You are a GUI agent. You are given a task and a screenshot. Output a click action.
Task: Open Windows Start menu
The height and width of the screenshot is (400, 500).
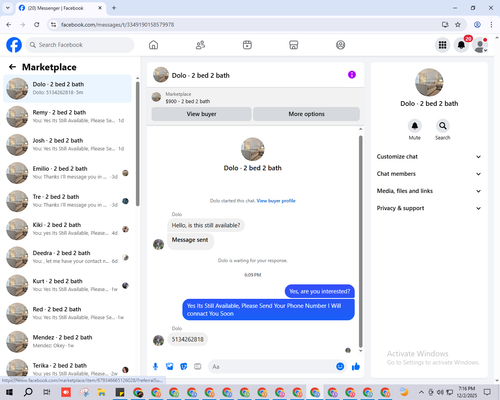coord(9,392)
